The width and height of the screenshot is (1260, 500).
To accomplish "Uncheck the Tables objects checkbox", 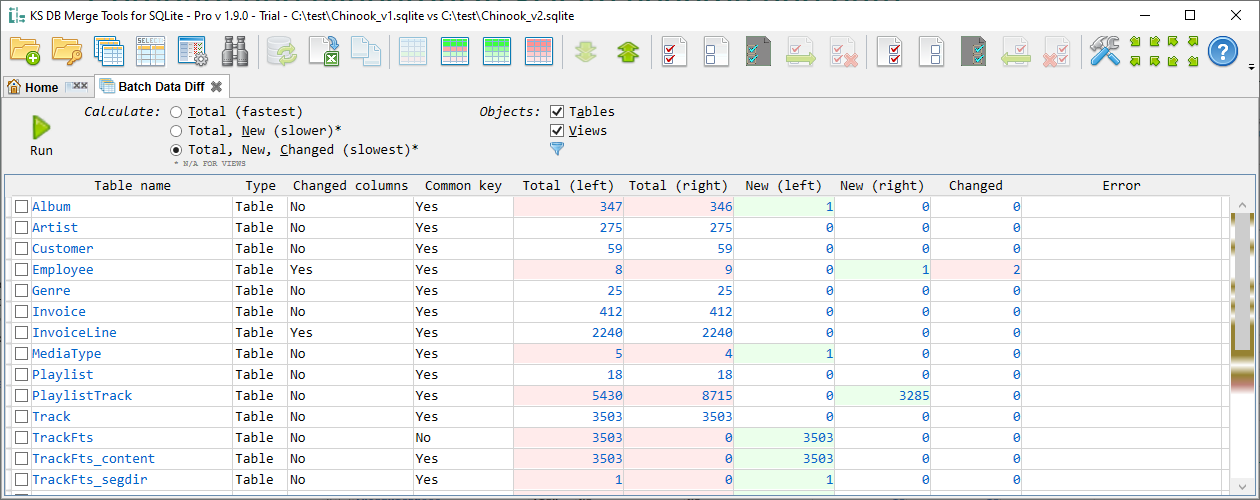I will point(558,112).
